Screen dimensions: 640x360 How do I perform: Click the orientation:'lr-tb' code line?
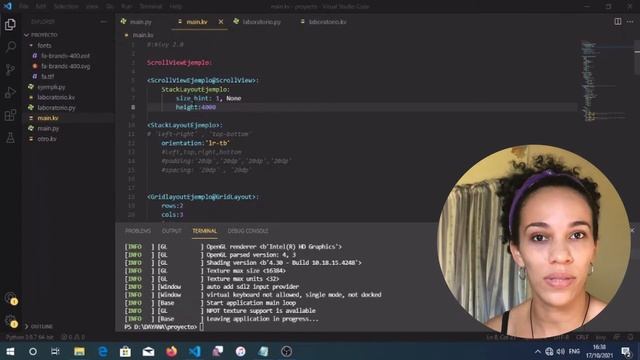click(196, 143)
